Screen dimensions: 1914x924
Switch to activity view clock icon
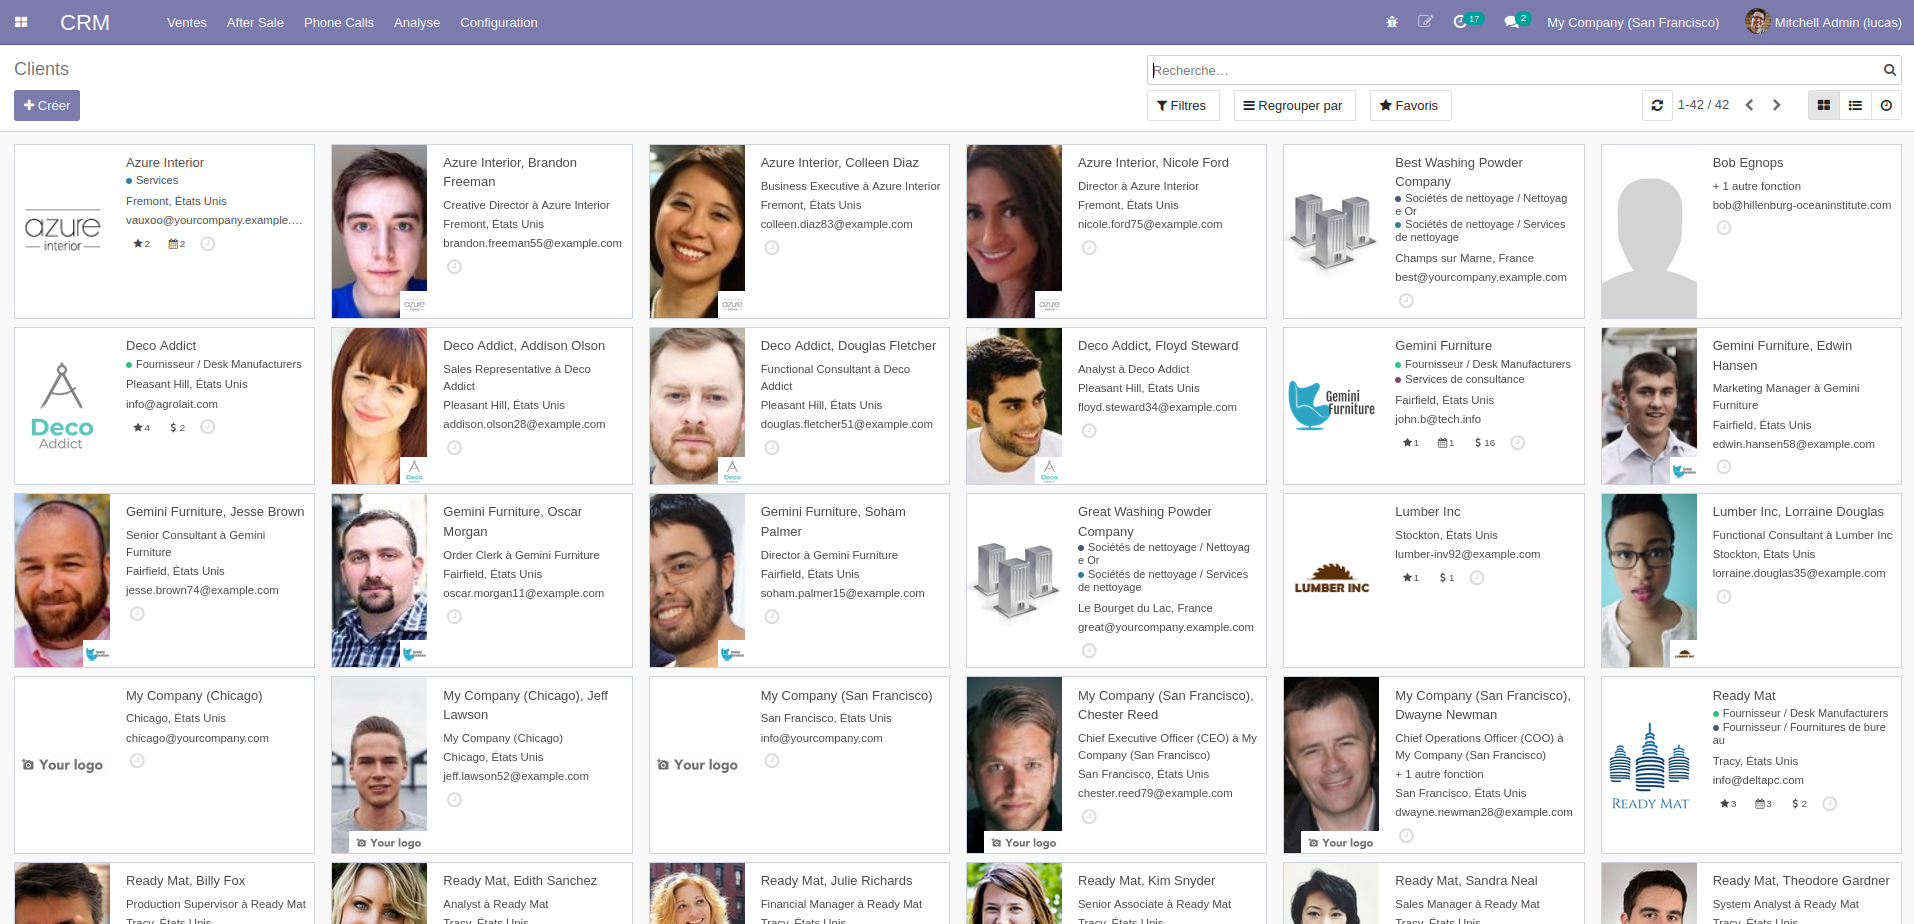(1886, 105)
